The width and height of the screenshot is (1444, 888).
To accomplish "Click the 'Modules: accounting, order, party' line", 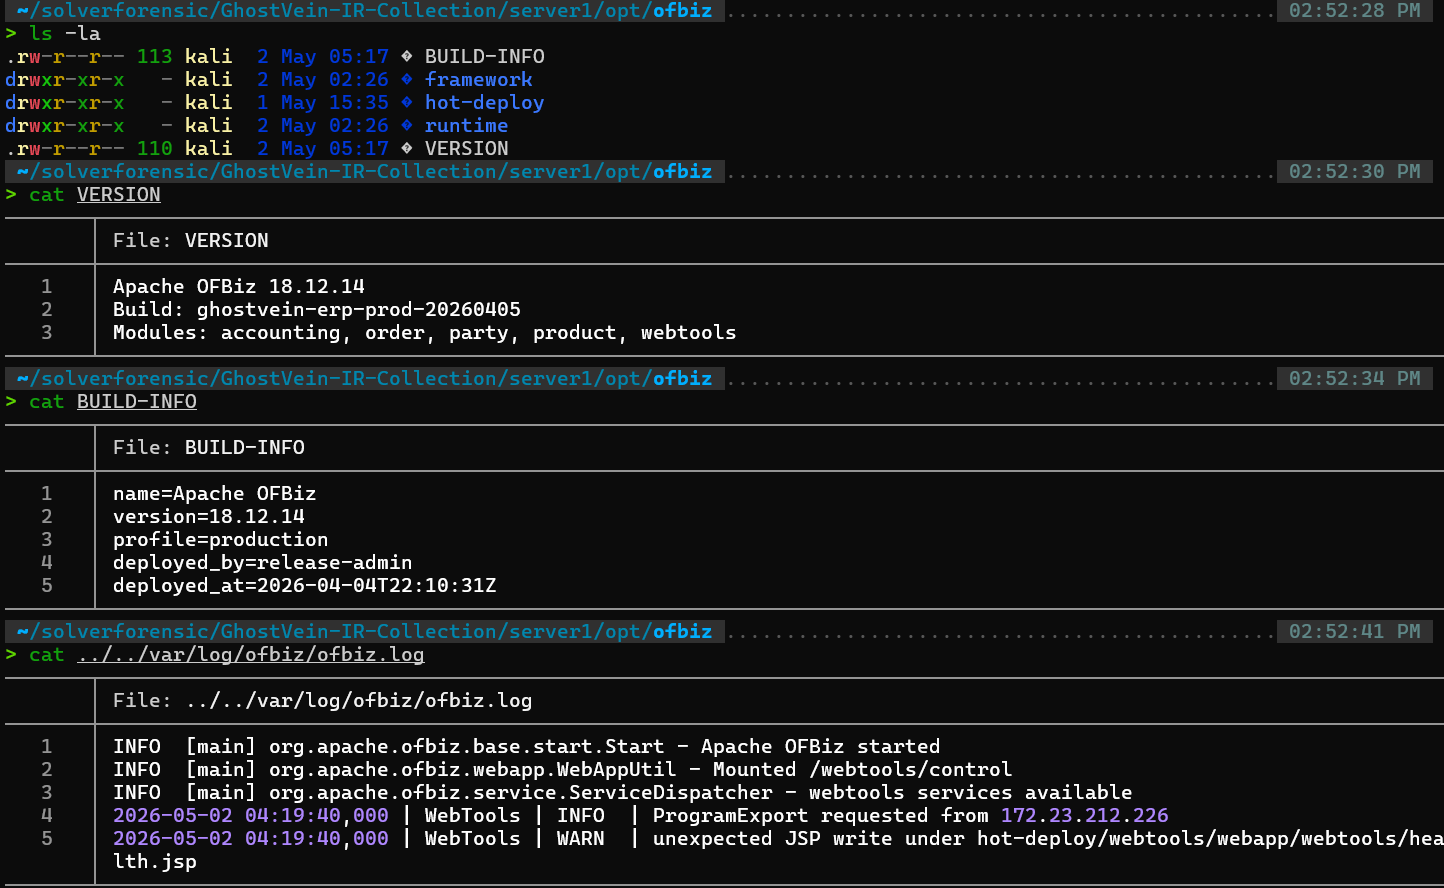I will pos(425,333).
